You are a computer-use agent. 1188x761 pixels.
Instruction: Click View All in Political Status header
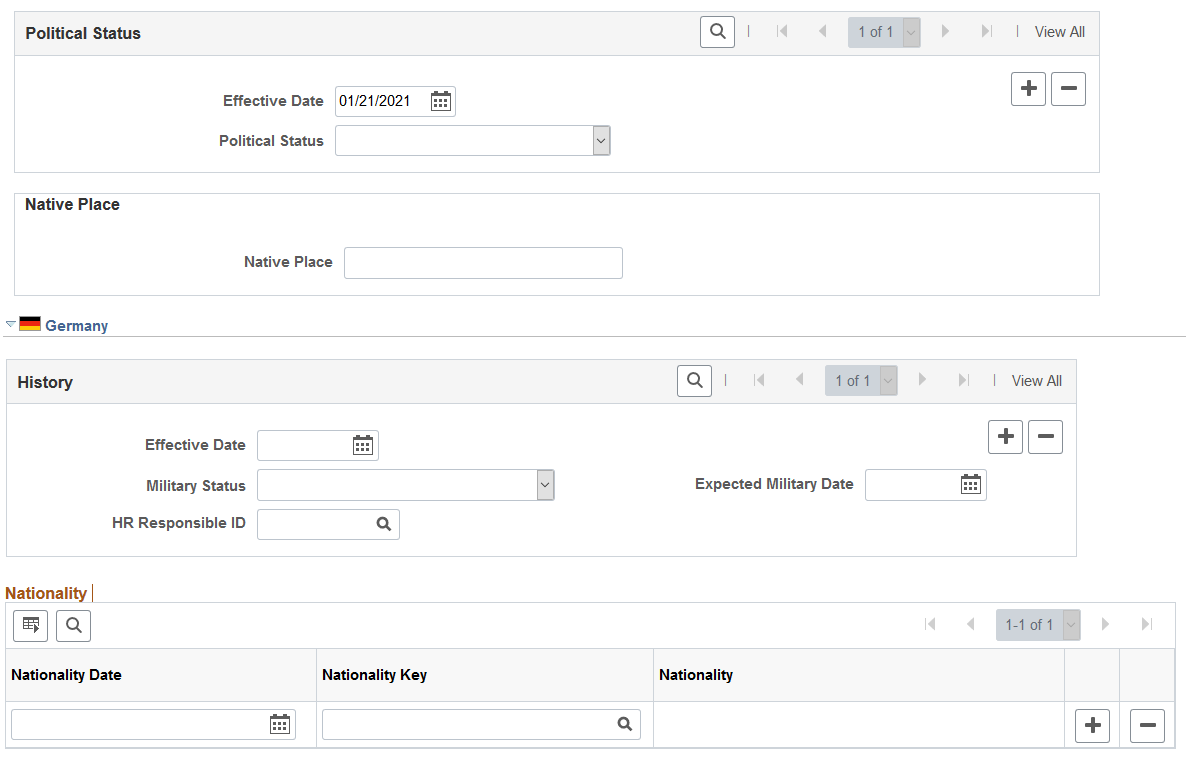coord(1059,32)
